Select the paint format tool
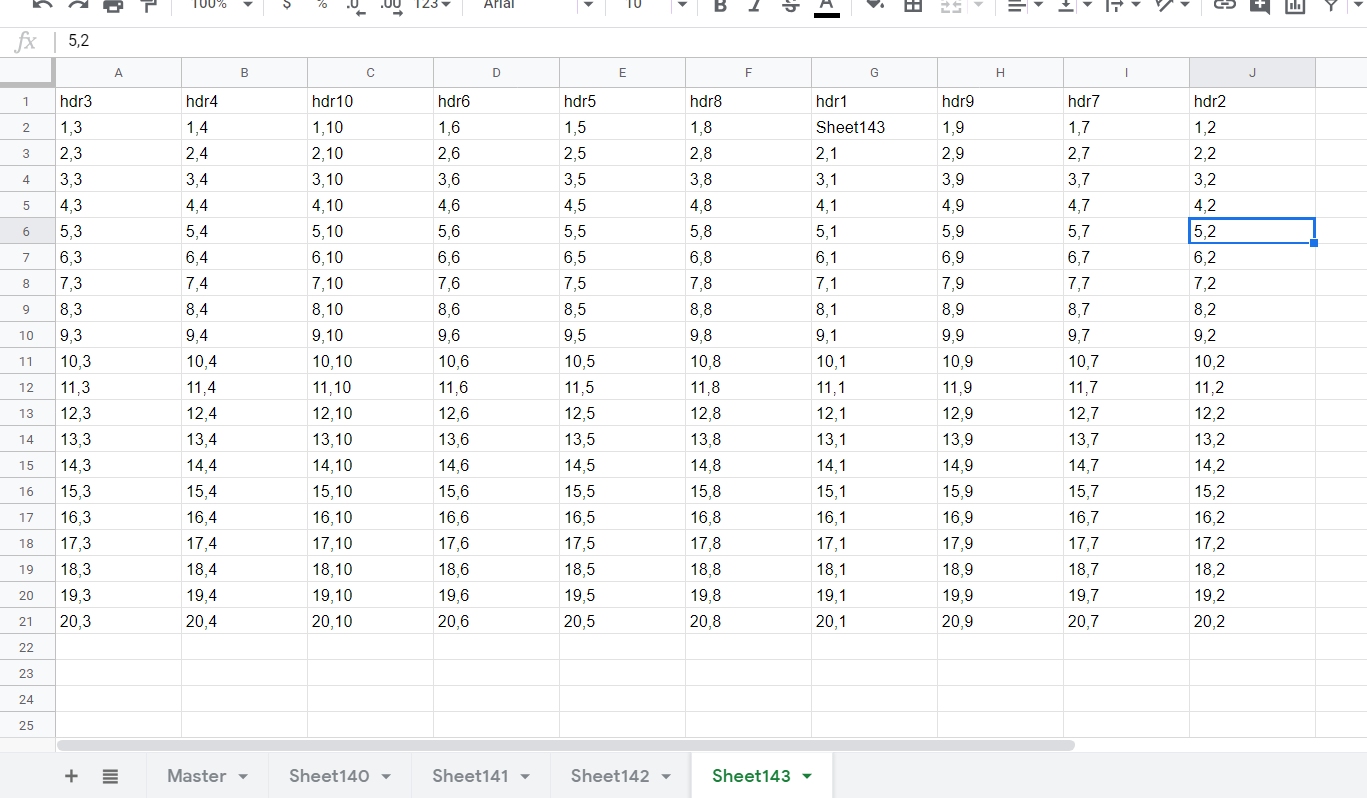1367x798 pixels. click(148, 6)
